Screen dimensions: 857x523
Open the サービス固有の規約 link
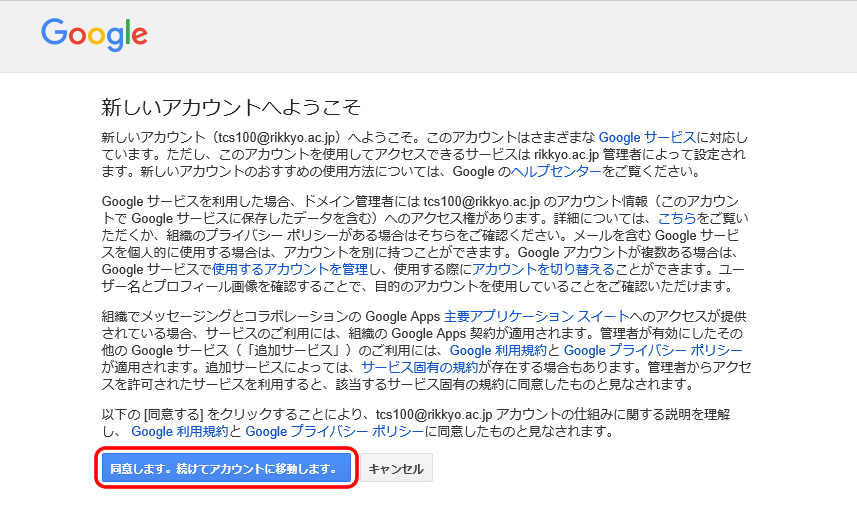pyautogui.click(x=420, y=367)
